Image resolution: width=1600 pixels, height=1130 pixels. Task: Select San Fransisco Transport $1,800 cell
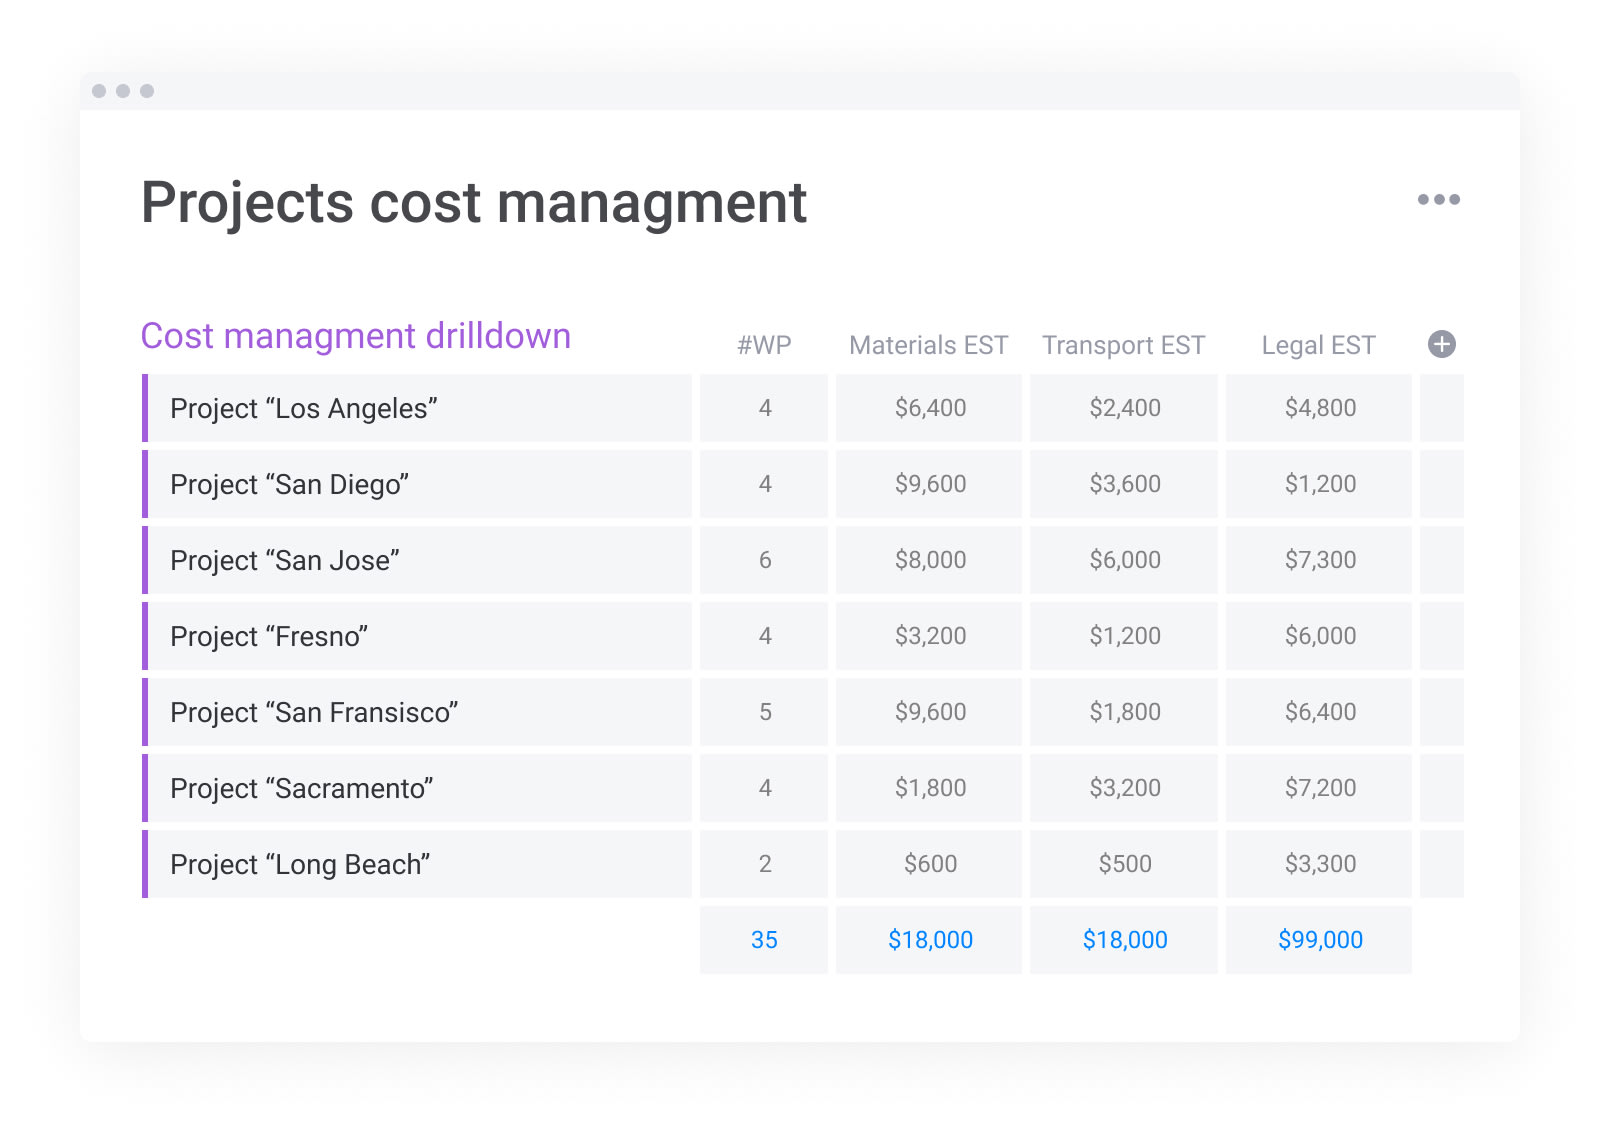coord(1124,712)
